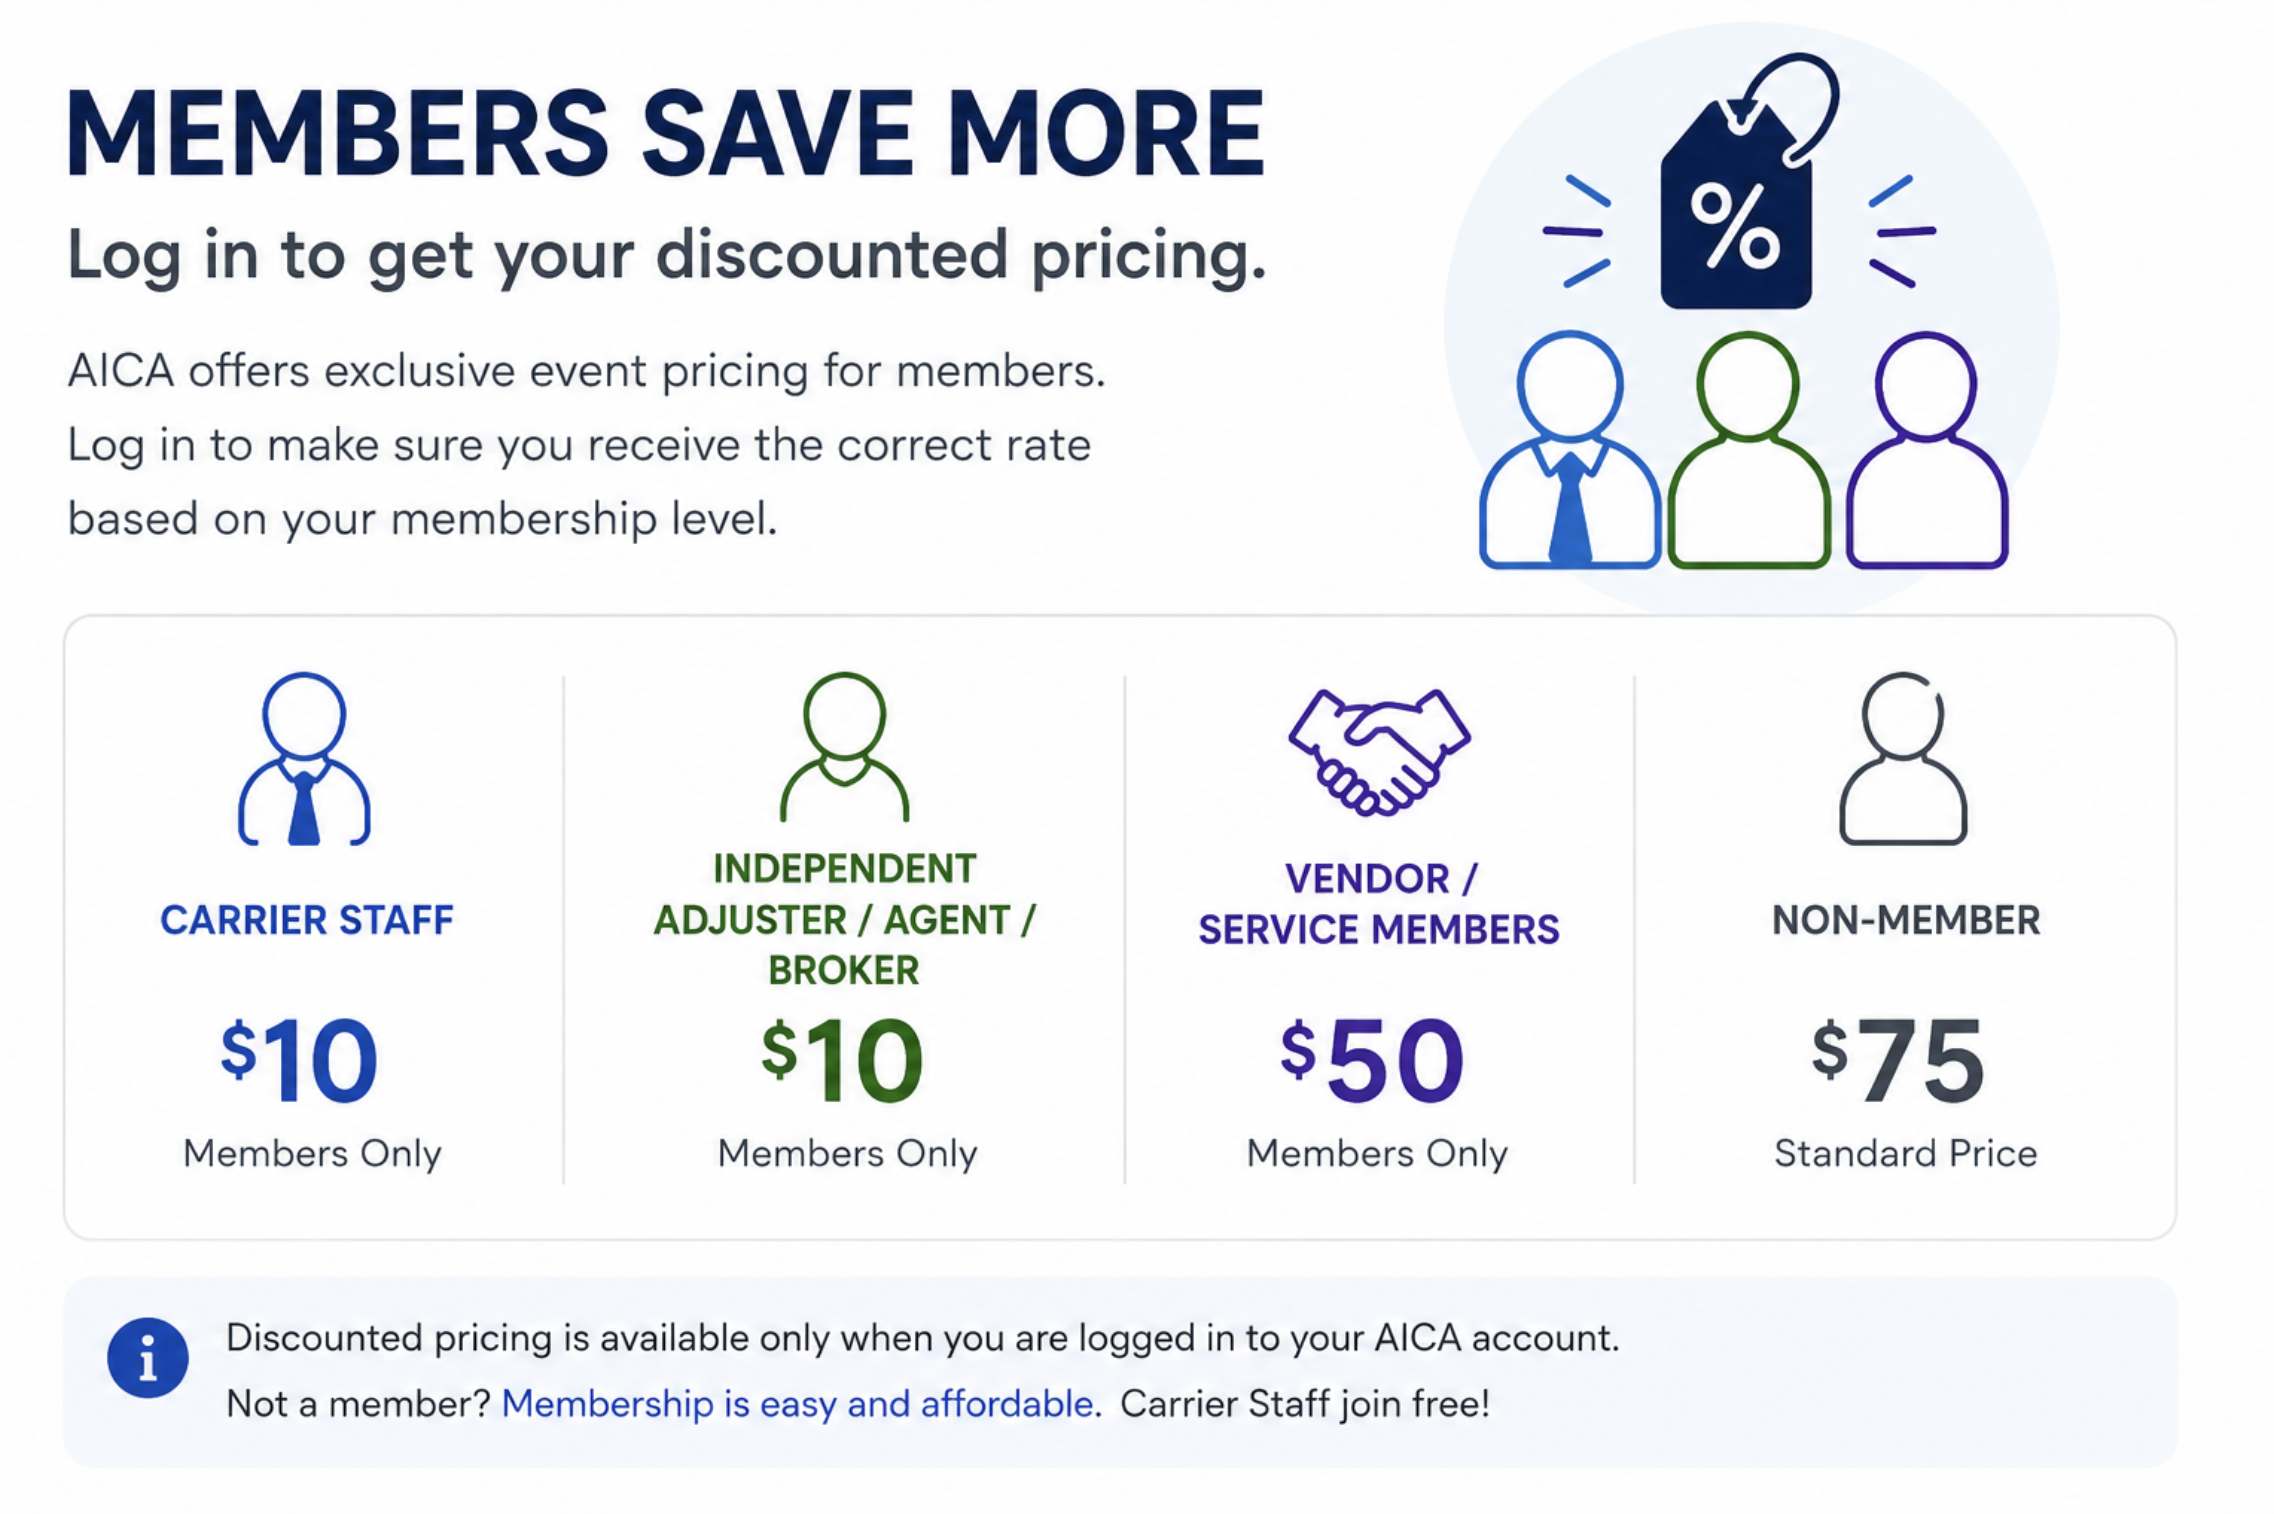The height and width of the screenshot is (1514, 2274).
Task: Click the percent discount tag icon
Action: (x=1748, y=181)
